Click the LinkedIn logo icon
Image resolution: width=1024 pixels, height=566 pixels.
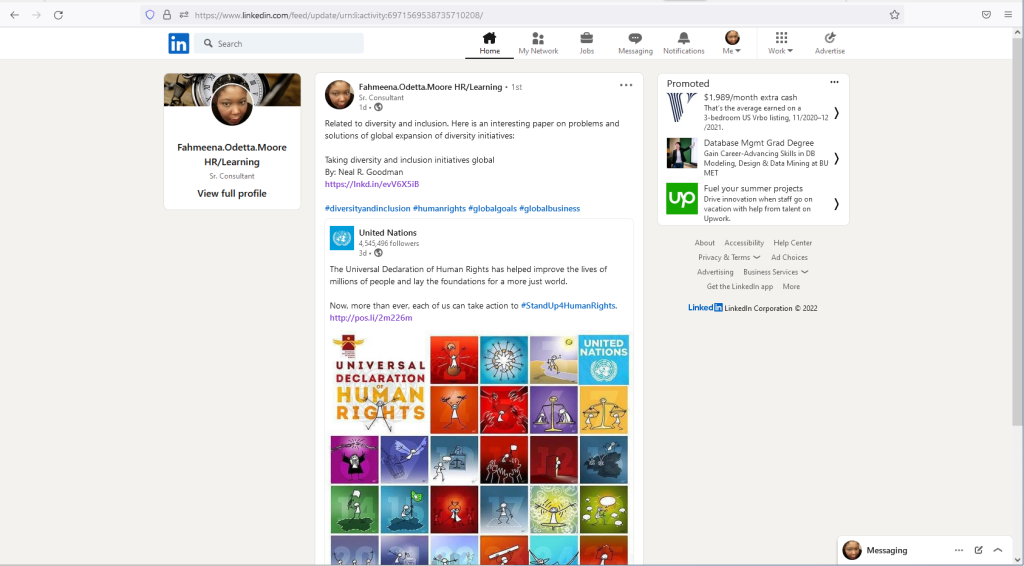[x=178, y=43]
